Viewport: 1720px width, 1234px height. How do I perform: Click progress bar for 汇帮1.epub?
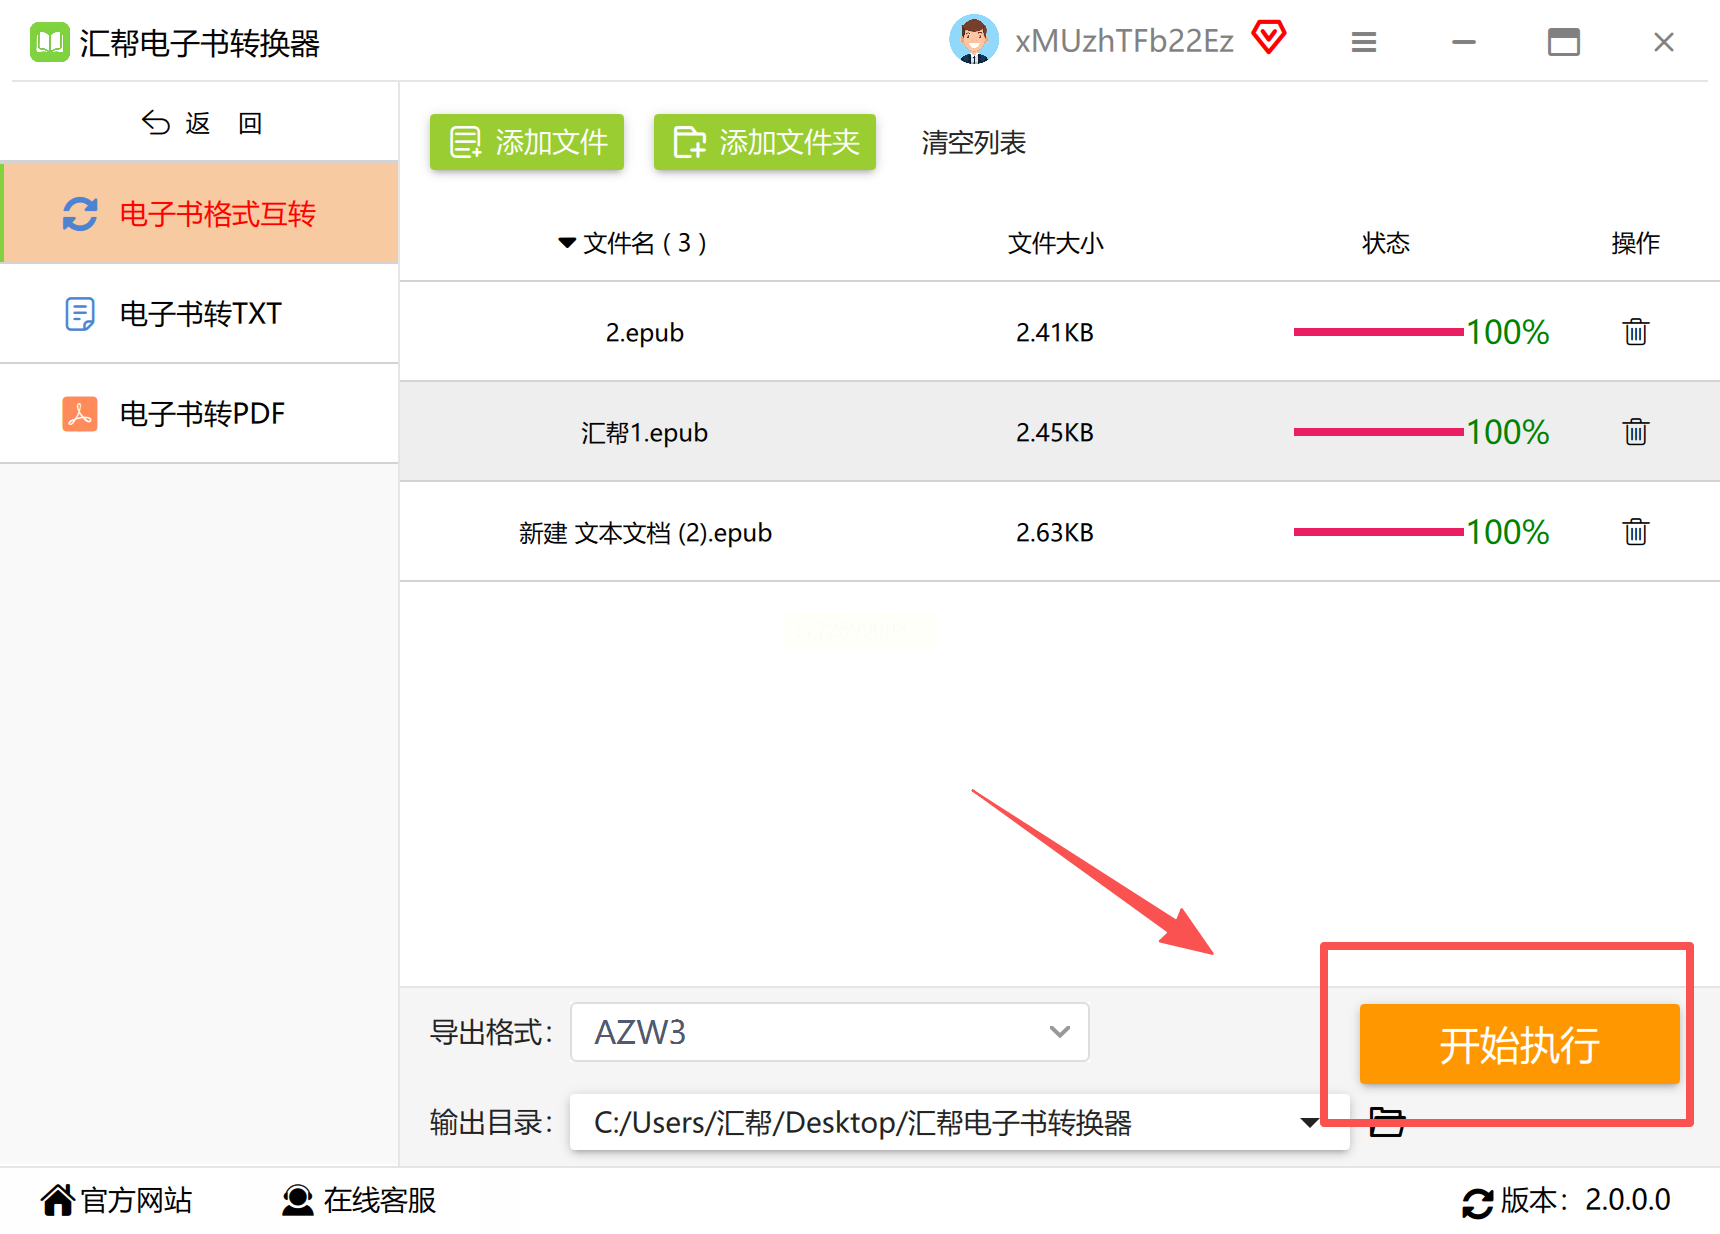1379,432
